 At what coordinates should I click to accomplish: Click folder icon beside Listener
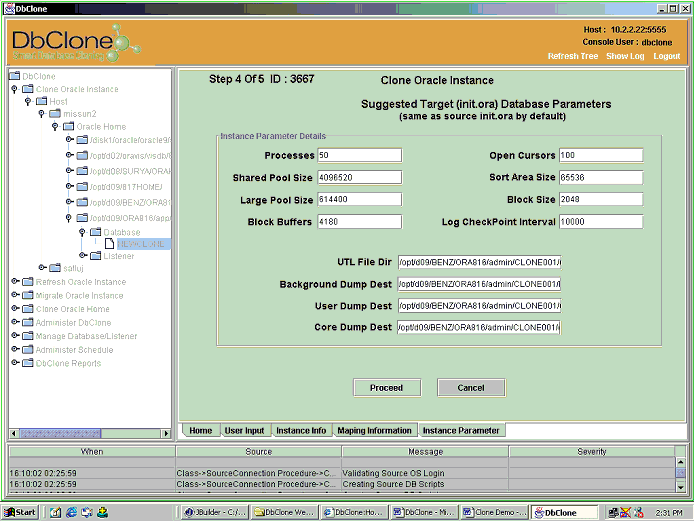click(x=96, y=256)
